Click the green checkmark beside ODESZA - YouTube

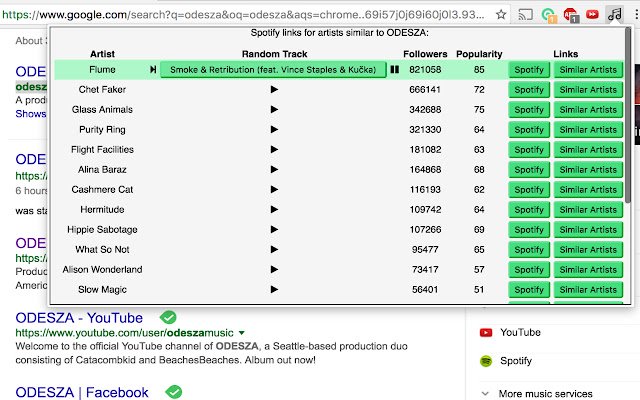pos(168,317)
